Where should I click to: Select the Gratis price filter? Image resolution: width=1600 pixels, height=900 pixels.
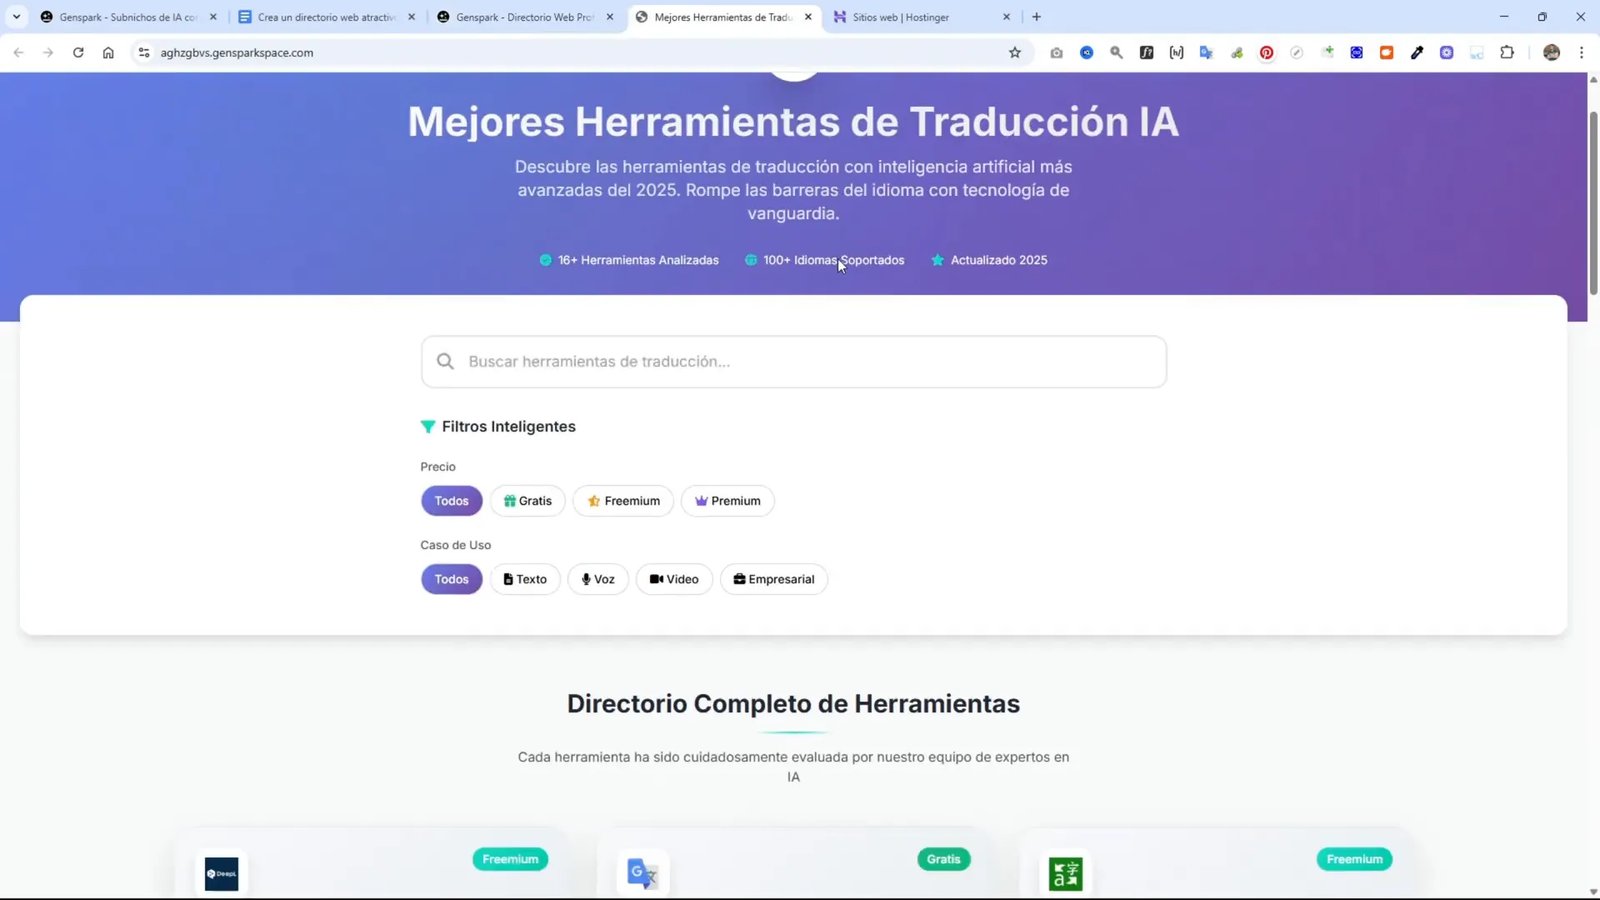tap(527, 500)
